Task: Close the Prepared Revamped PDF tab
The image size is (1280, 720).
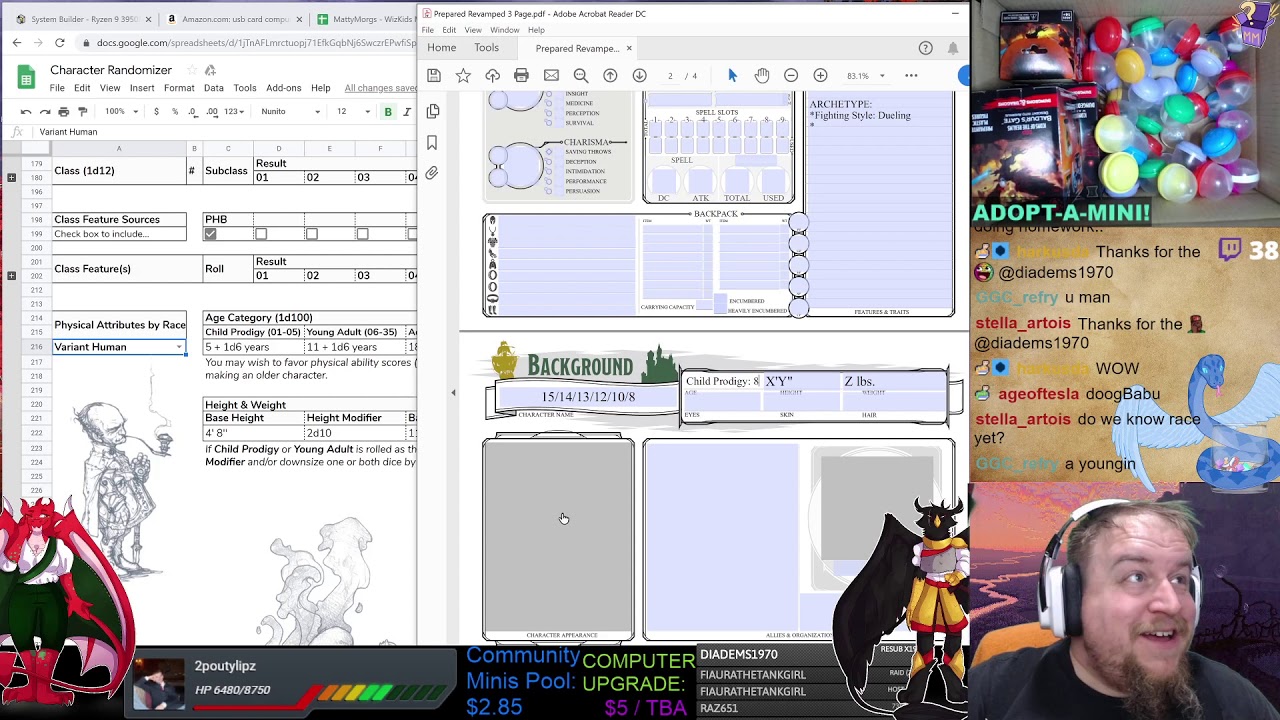Action: click(629, 48)
